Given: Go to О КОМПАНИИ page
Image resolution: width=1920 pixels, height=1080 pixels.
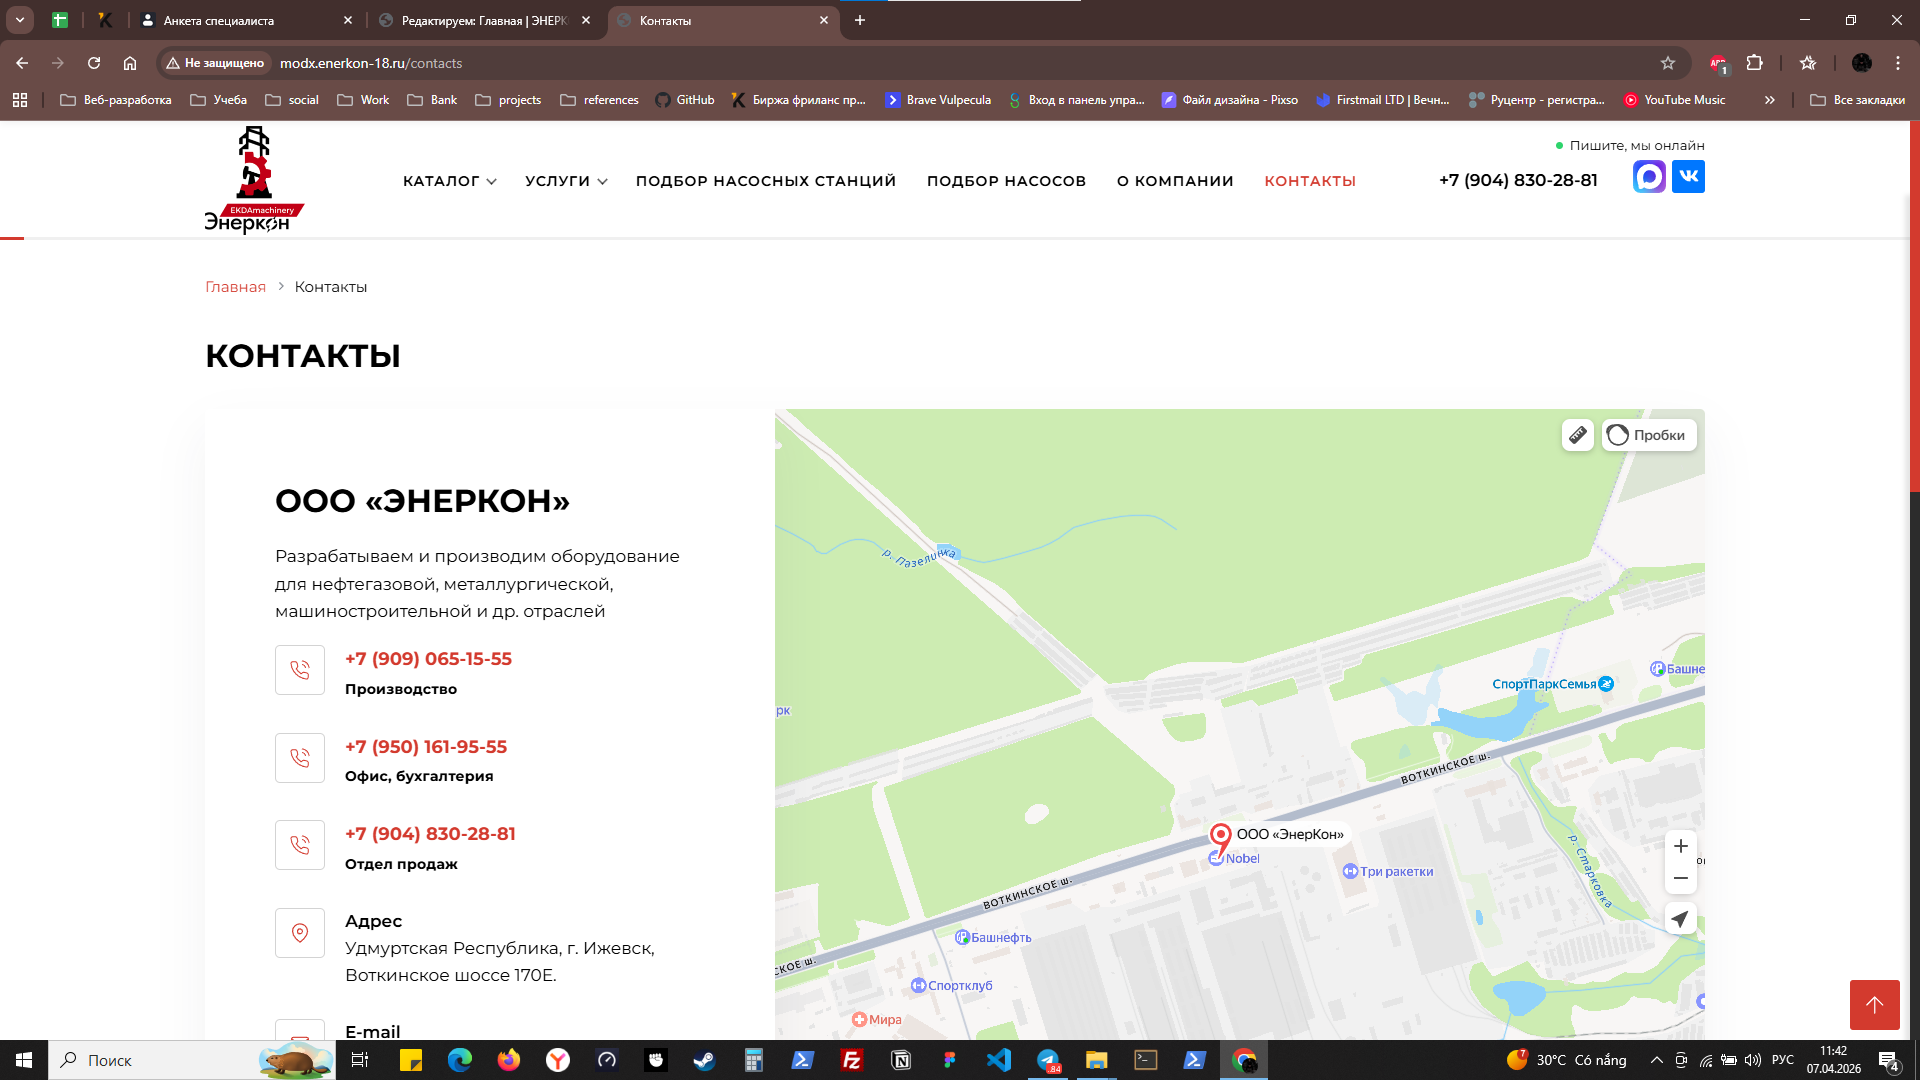Looking at the screenshot, I should 1175,181.
